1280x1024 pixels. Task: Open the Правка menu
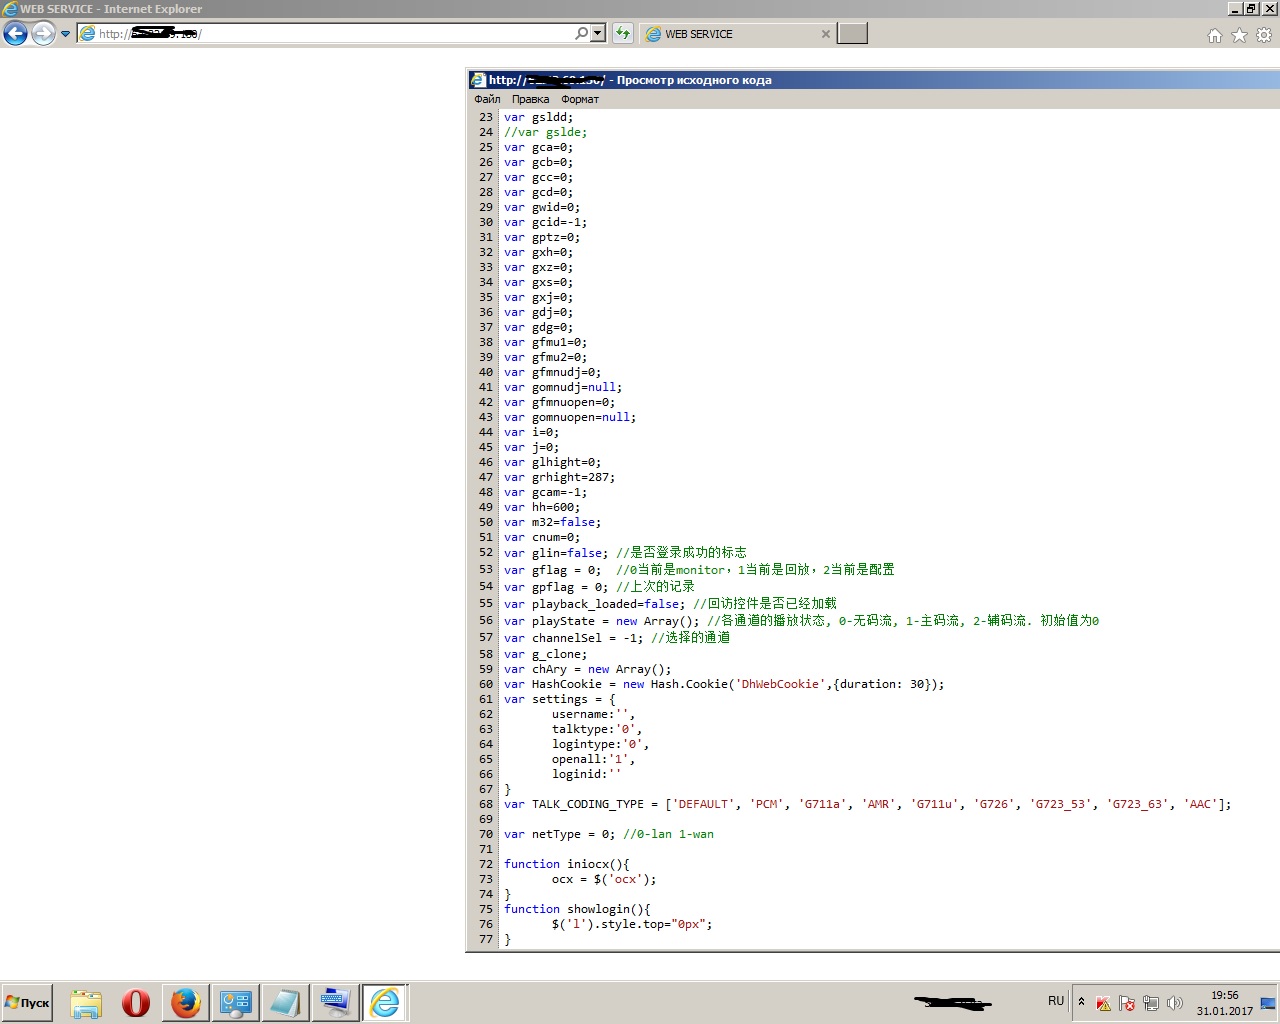[x=530, y=99]
